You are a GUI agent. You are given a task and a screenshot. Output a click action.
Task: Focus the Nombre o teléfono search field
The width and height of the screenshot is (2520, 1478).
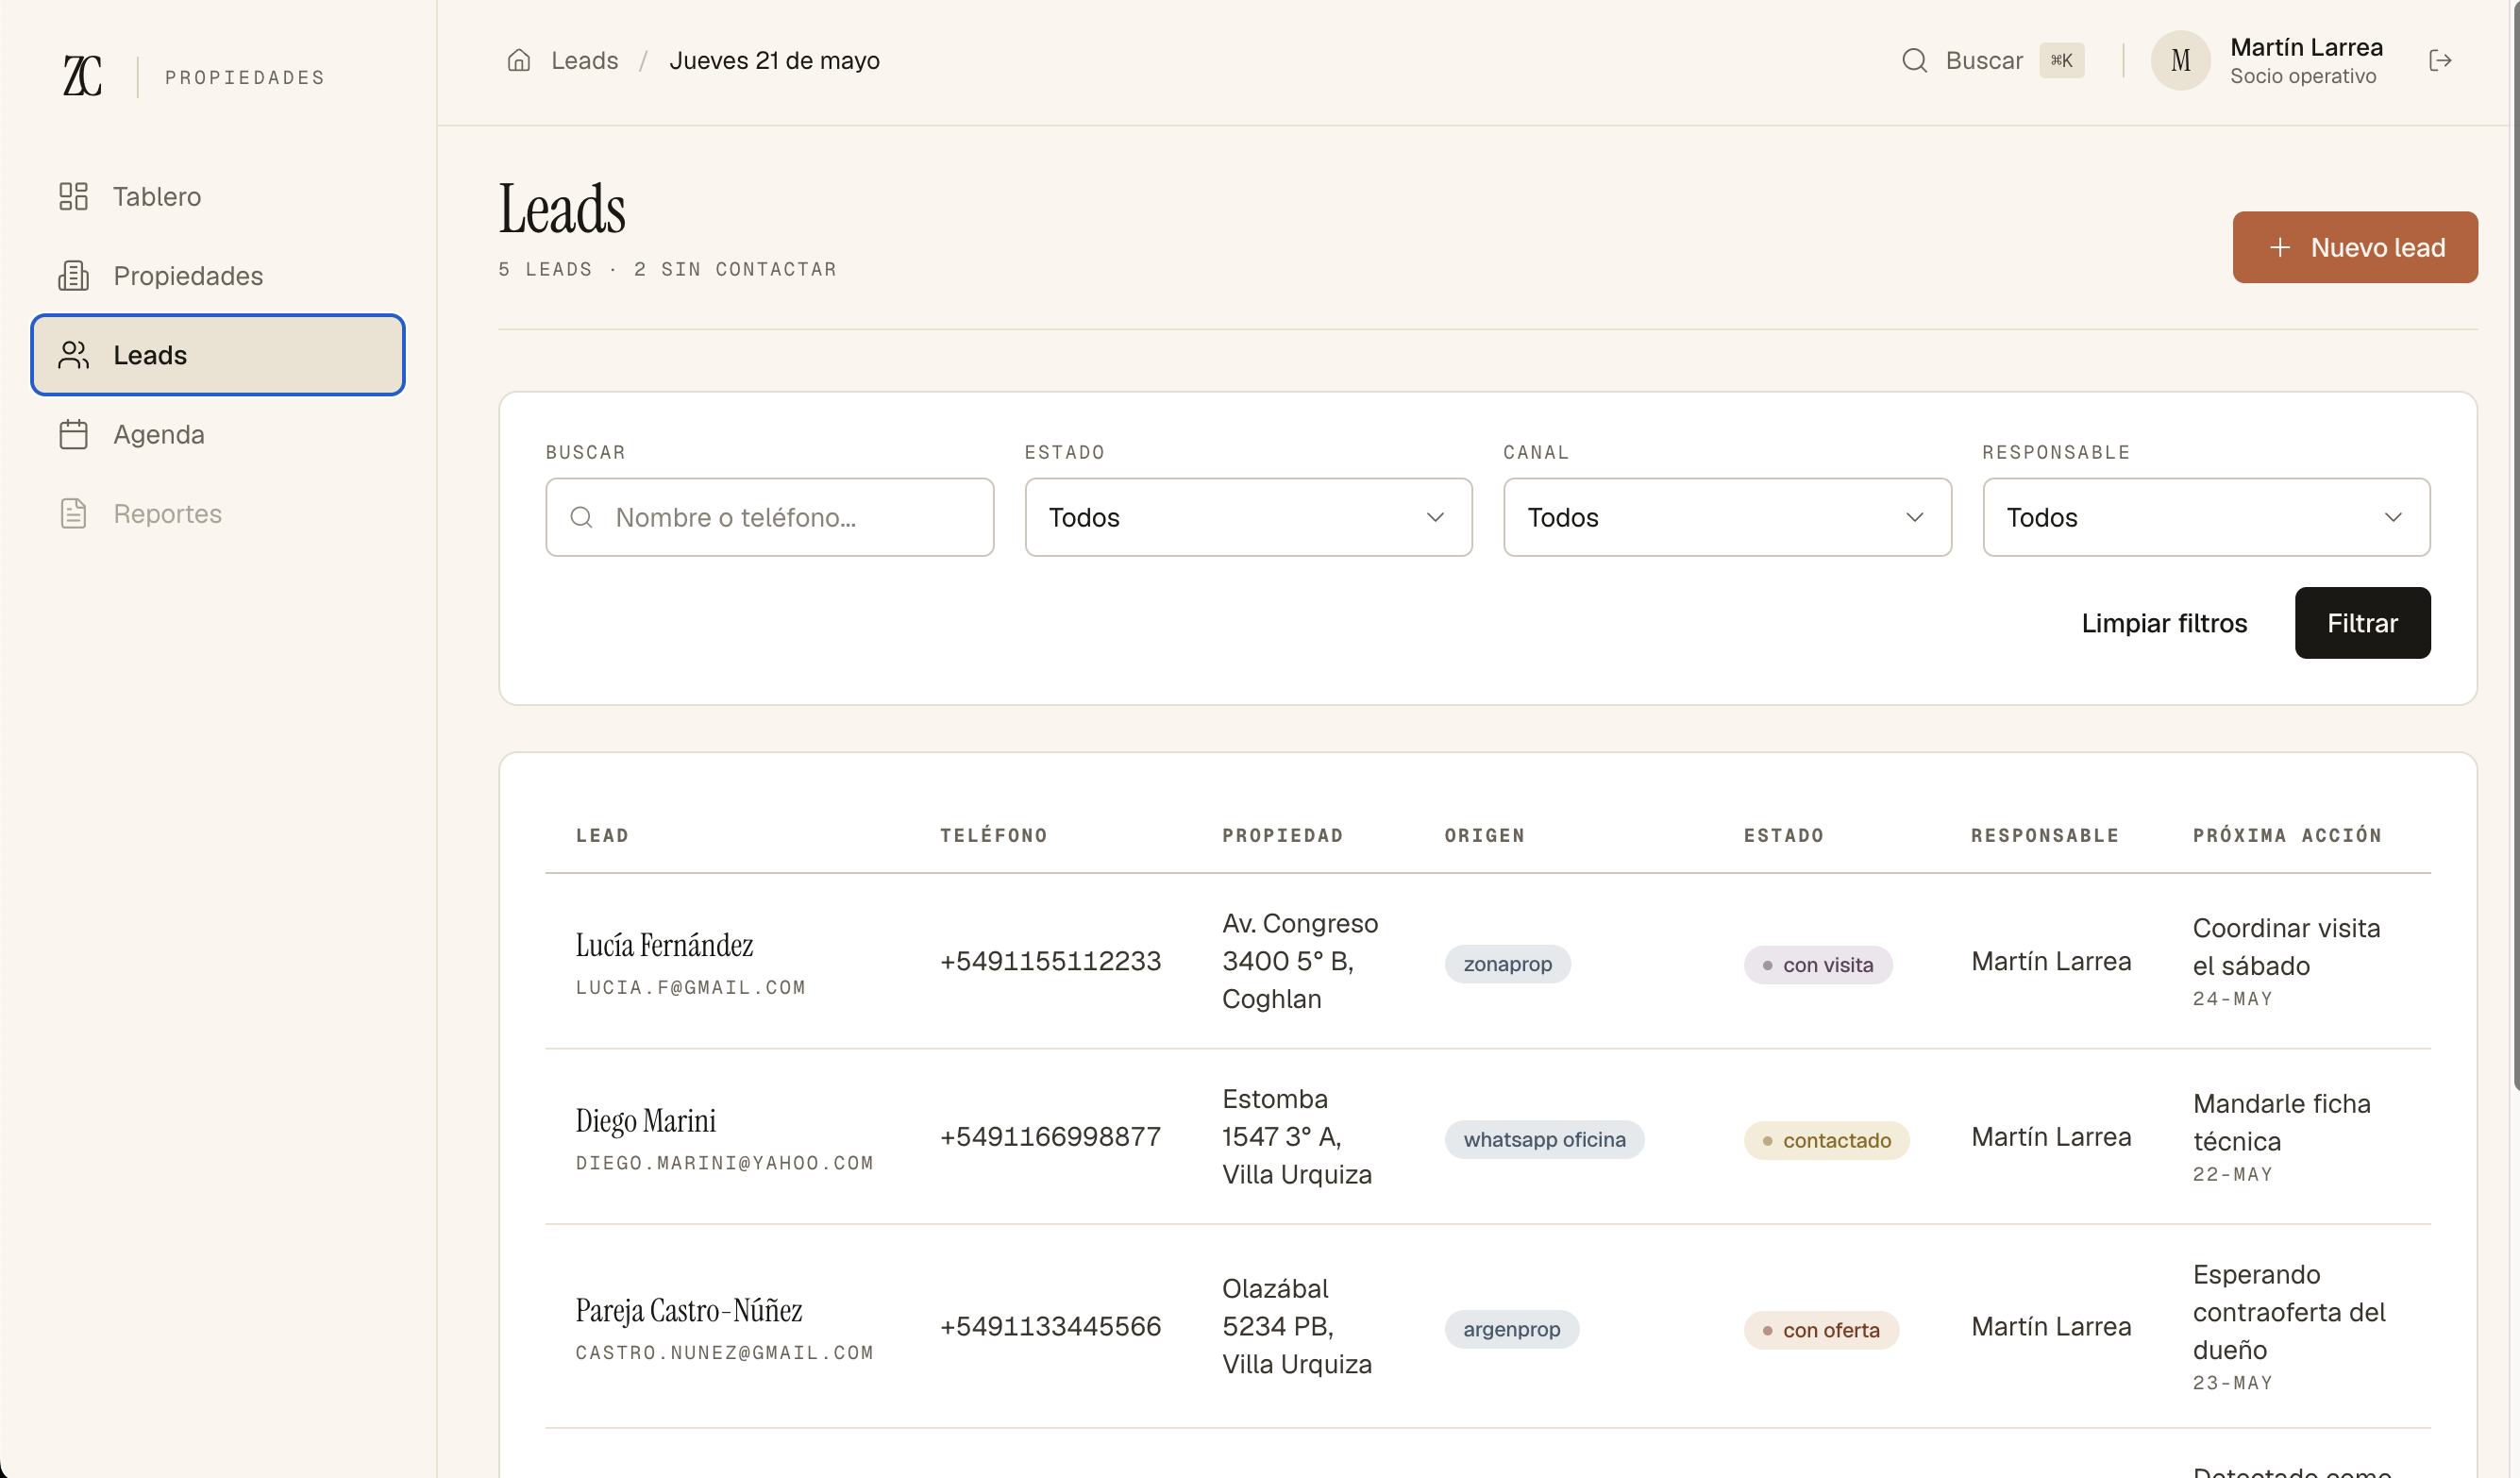click(769, 517)
